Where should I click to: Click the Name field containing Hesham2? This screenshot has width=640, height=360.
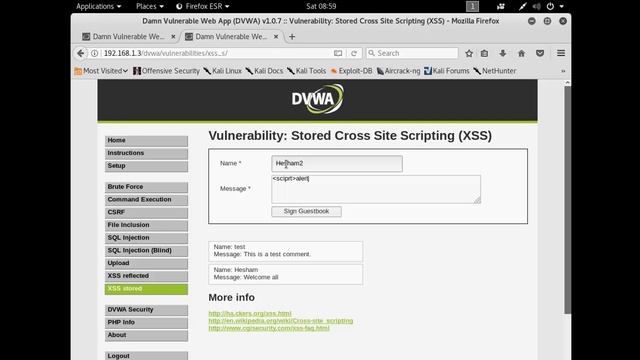click(337, 163)
